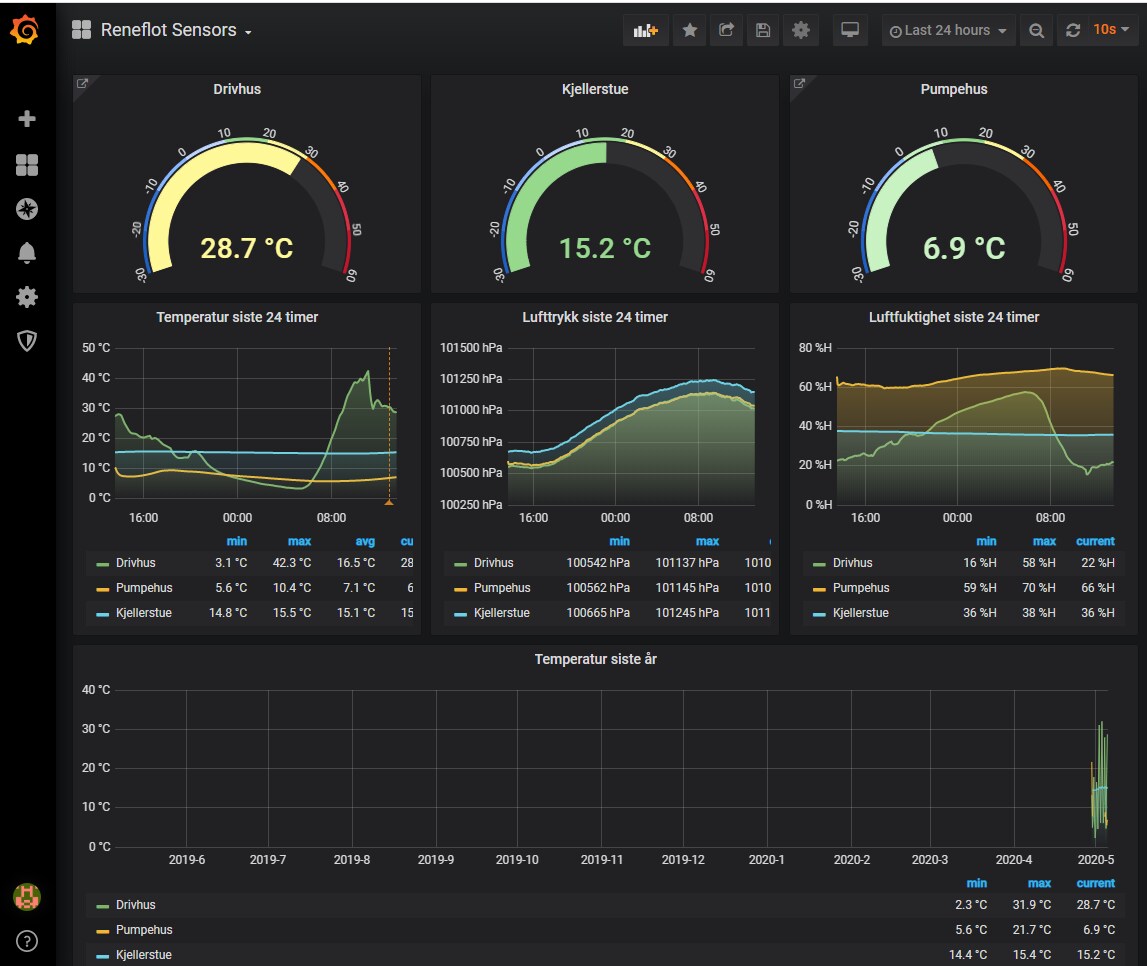Open Alerting bell icon in sidebar
The image size is (1147, 966).
(x=27, y=253)
